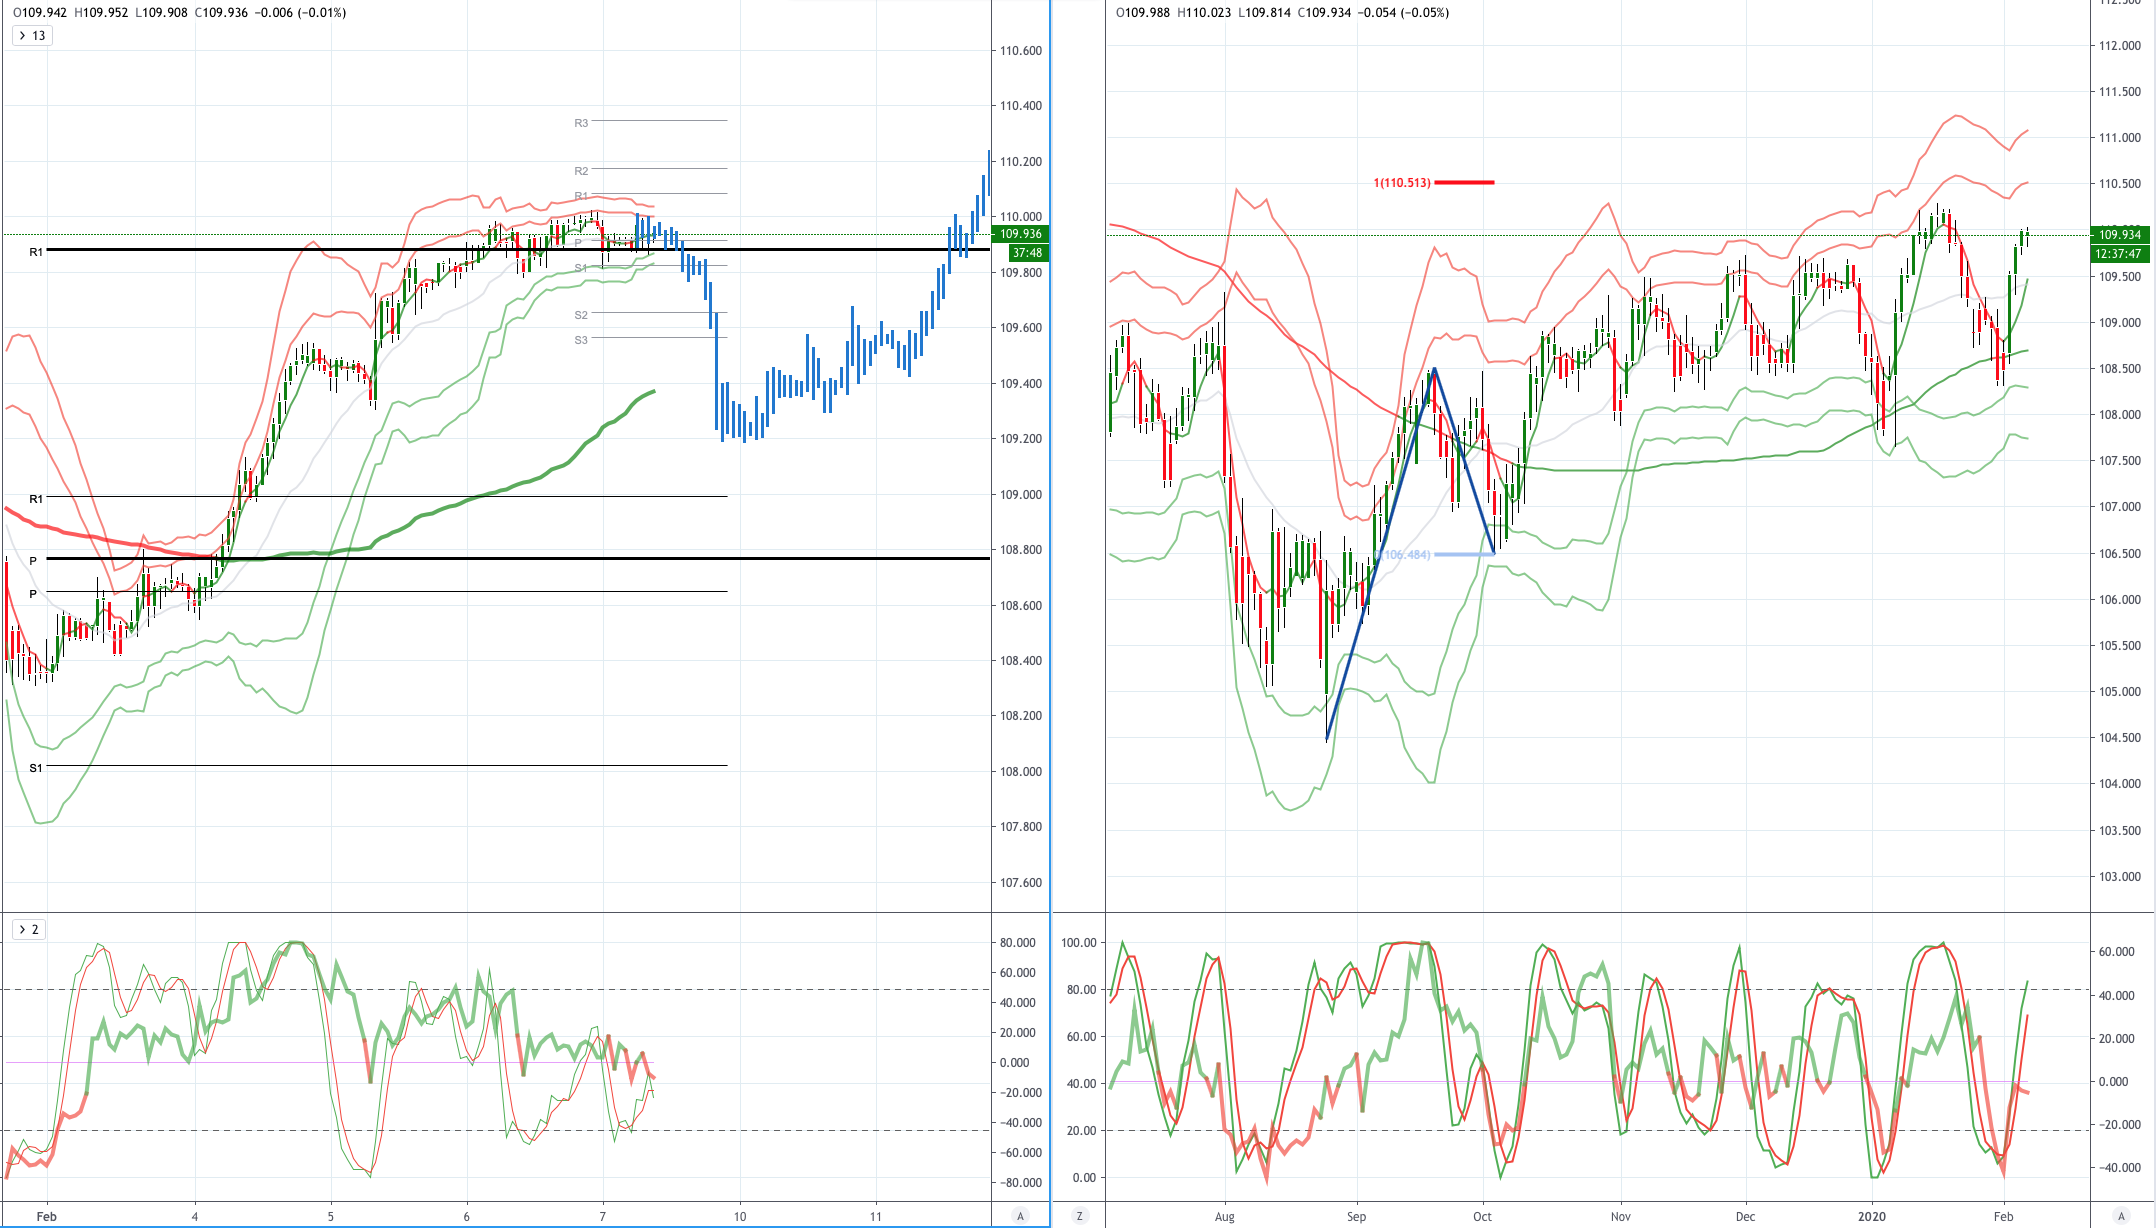
Task: Select the 0(106.484) blue Fibonacci level label
Action: 1403,554
